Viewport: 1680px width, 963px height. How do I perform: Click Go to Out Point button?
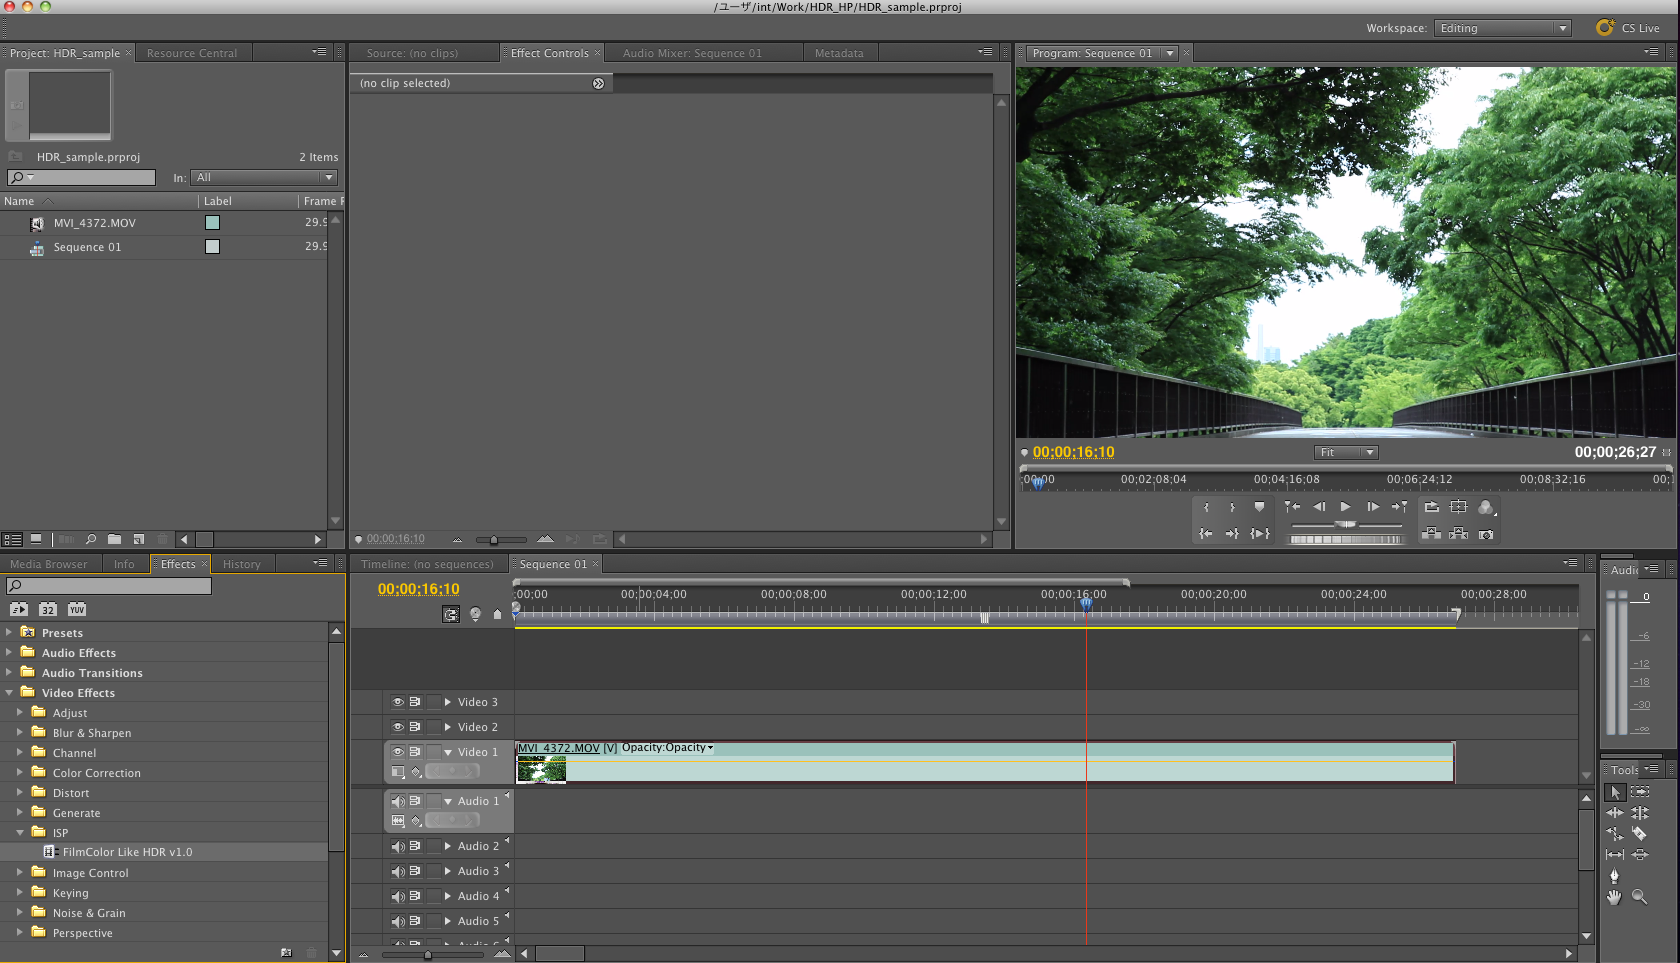point(1232,534)
